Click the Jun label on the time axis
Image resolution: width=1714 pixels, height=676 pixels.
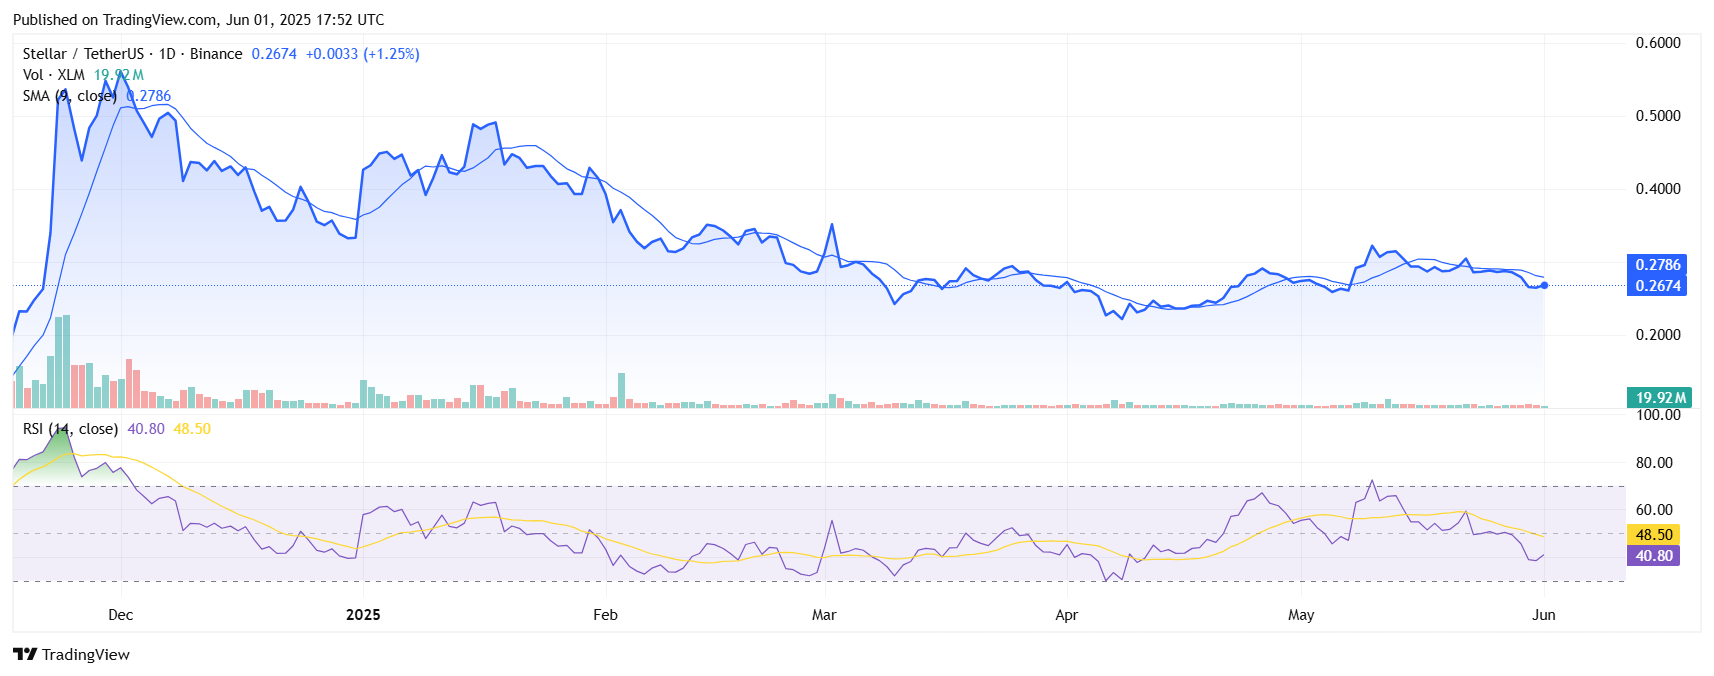tap(1543, 615)
